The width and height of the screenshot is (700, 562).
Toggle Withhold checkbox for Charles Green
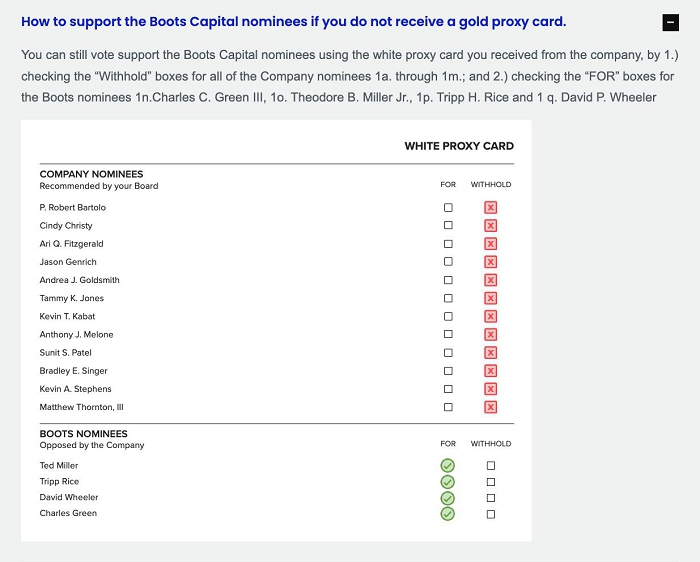(x=490, y=514)
